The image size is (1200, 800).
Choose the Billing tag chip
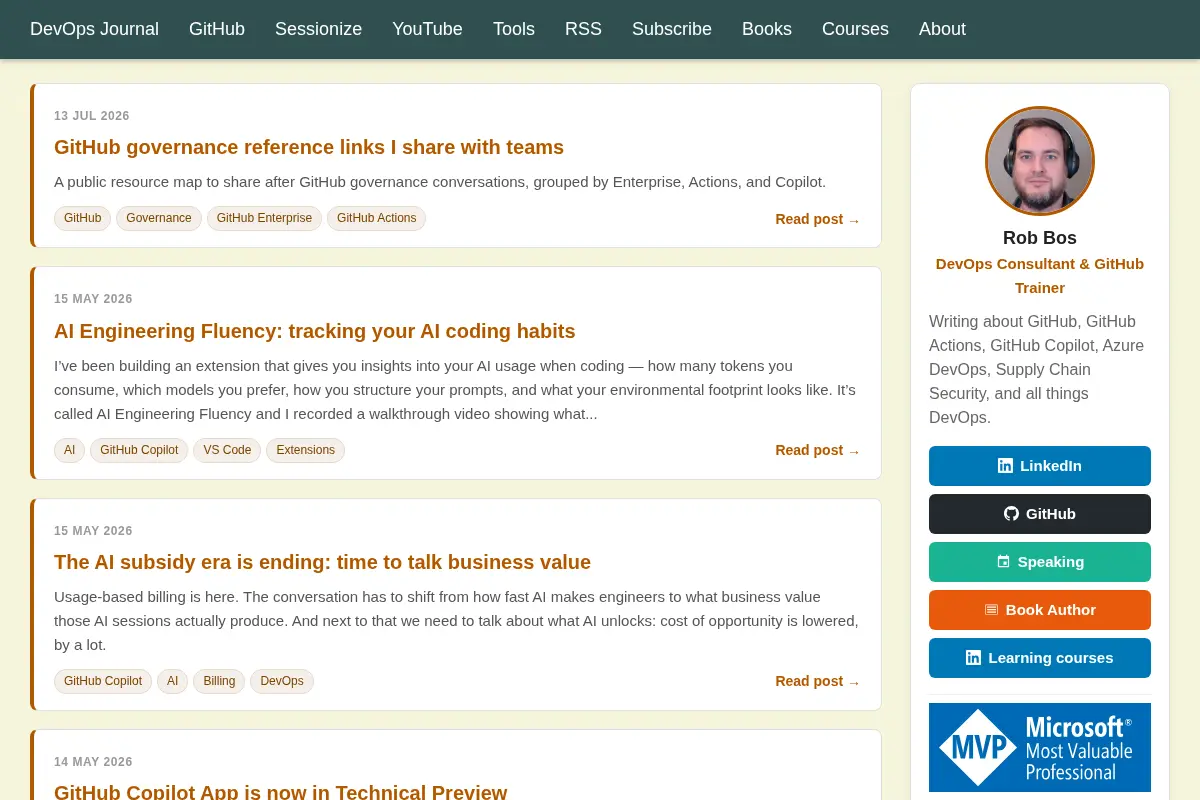click(x=219, y=681)
